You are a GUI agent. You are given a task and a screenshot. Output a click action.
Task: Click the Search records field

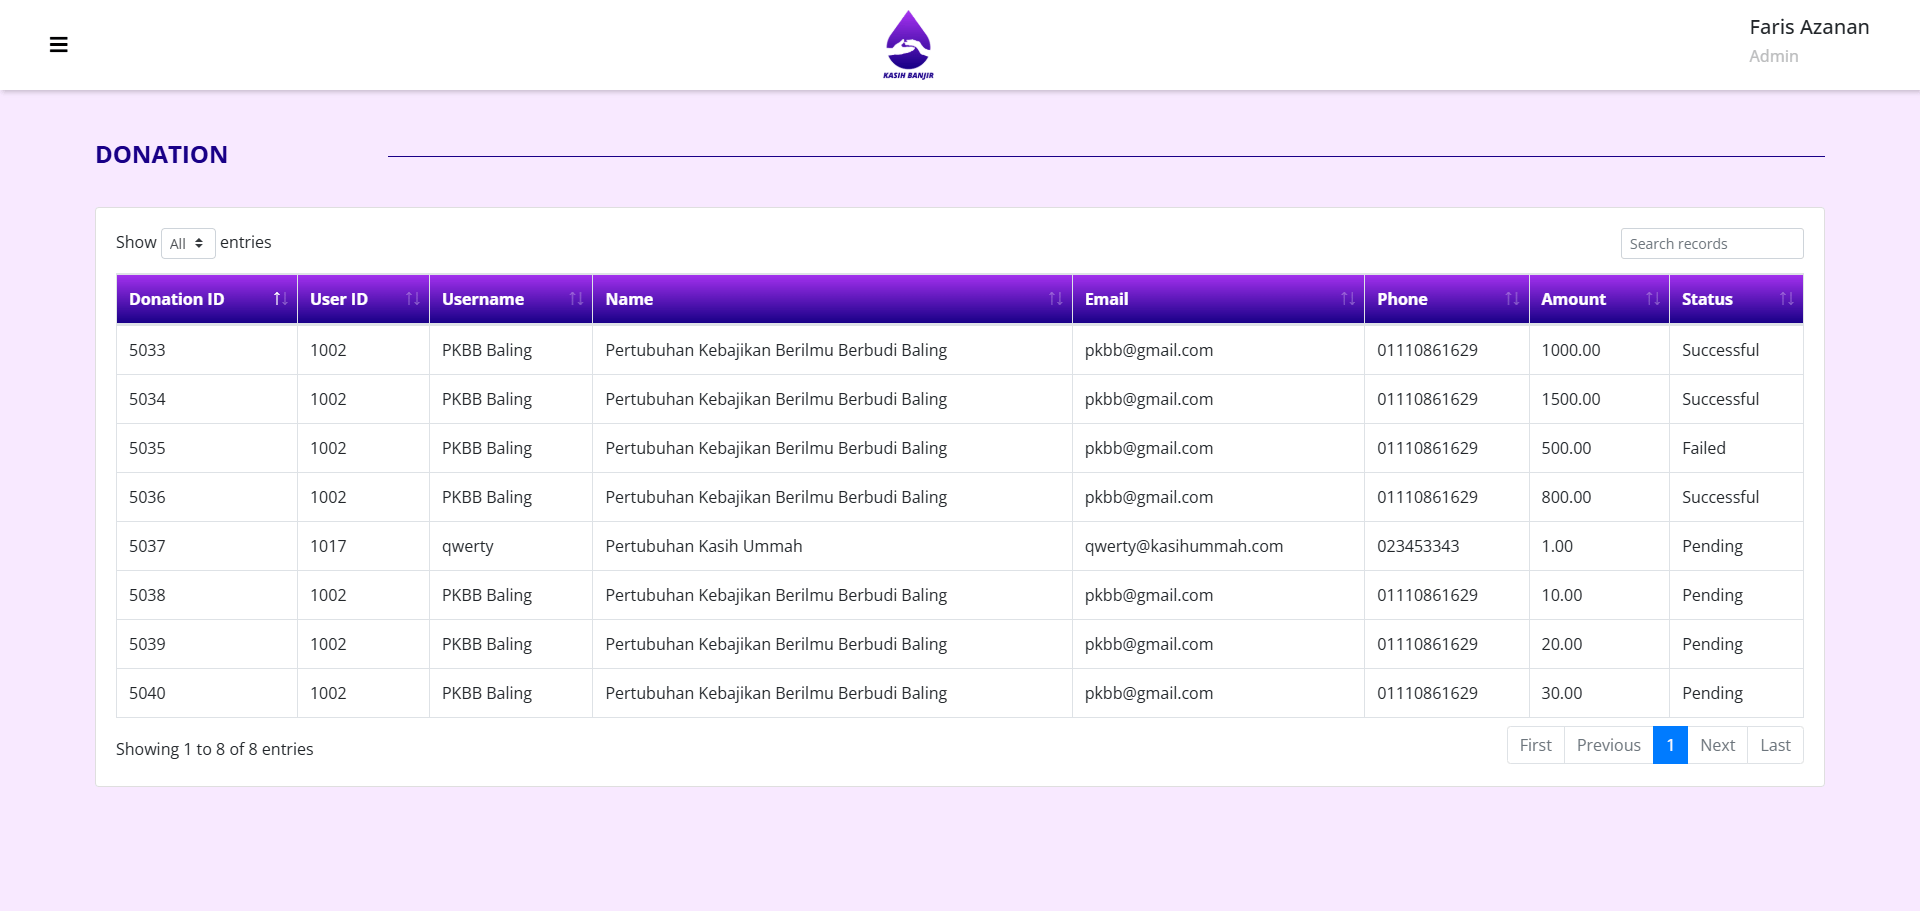1711,244
